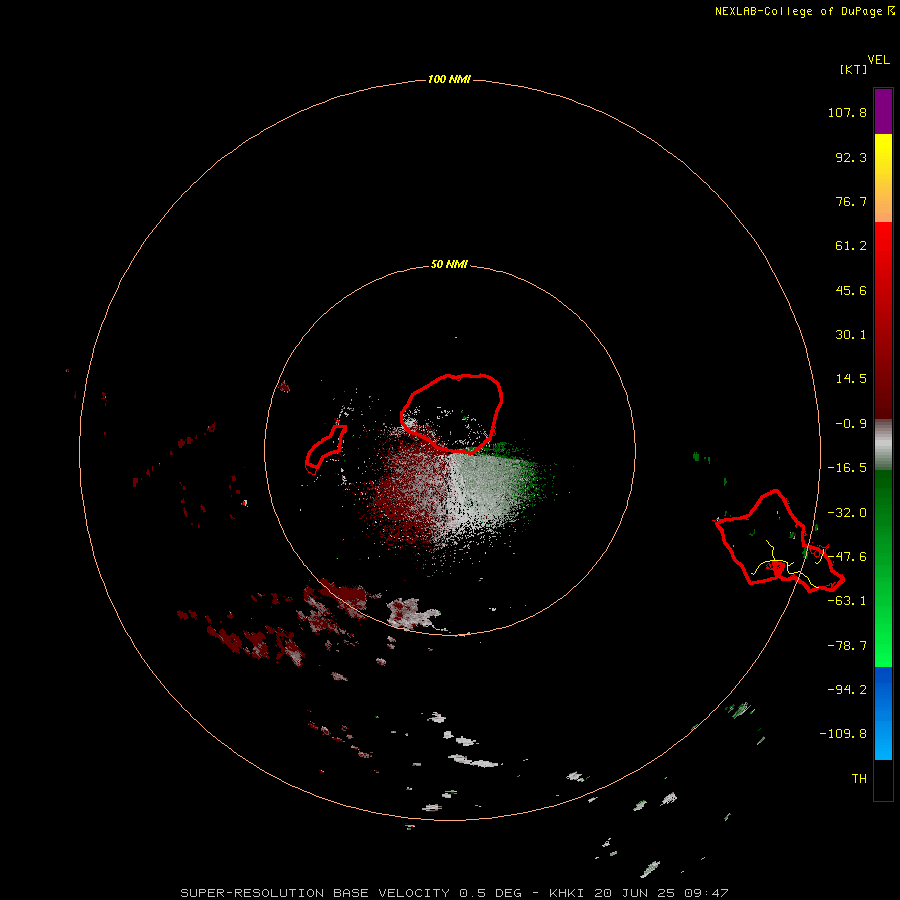The width and height of the screenshot is (900, 900).
Task: Click the 76.7 legend value
Action: (x=851, y=201)
